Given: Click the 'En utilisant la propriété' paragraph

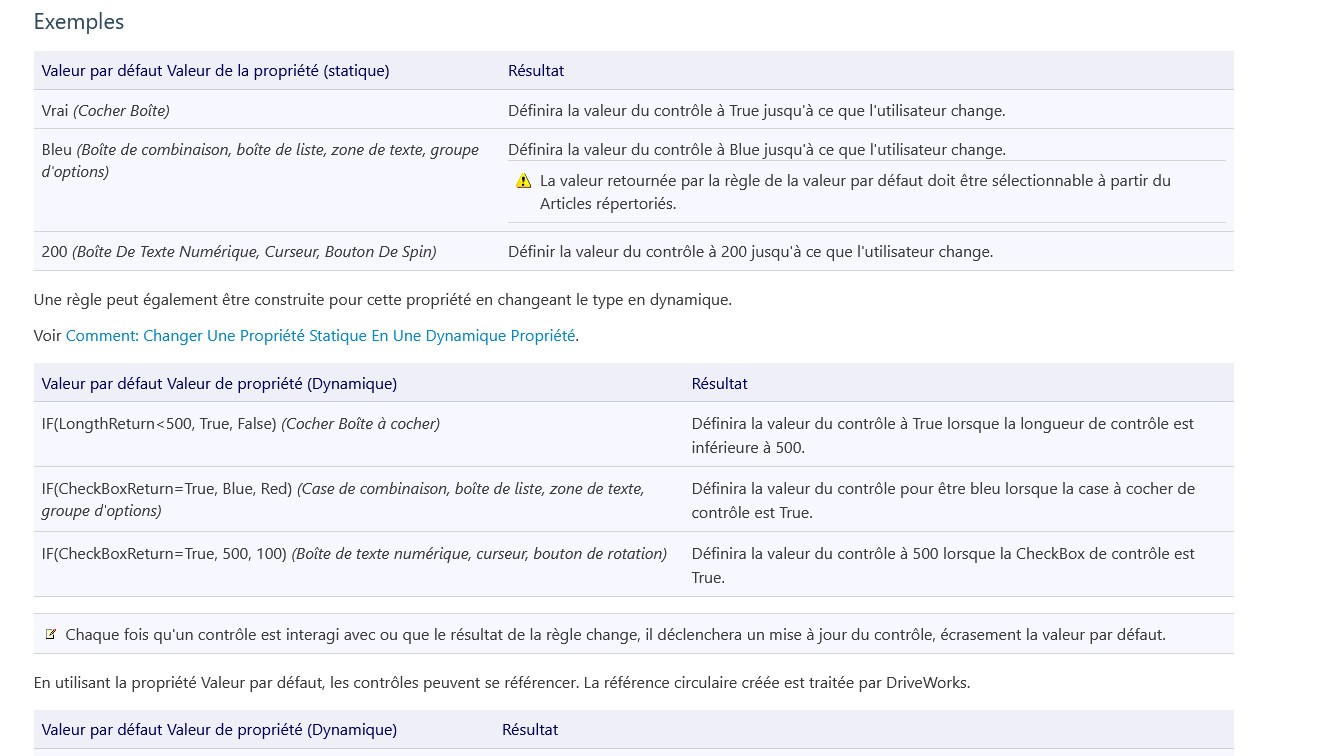Looking at the screenshot, I should (501, 683).
